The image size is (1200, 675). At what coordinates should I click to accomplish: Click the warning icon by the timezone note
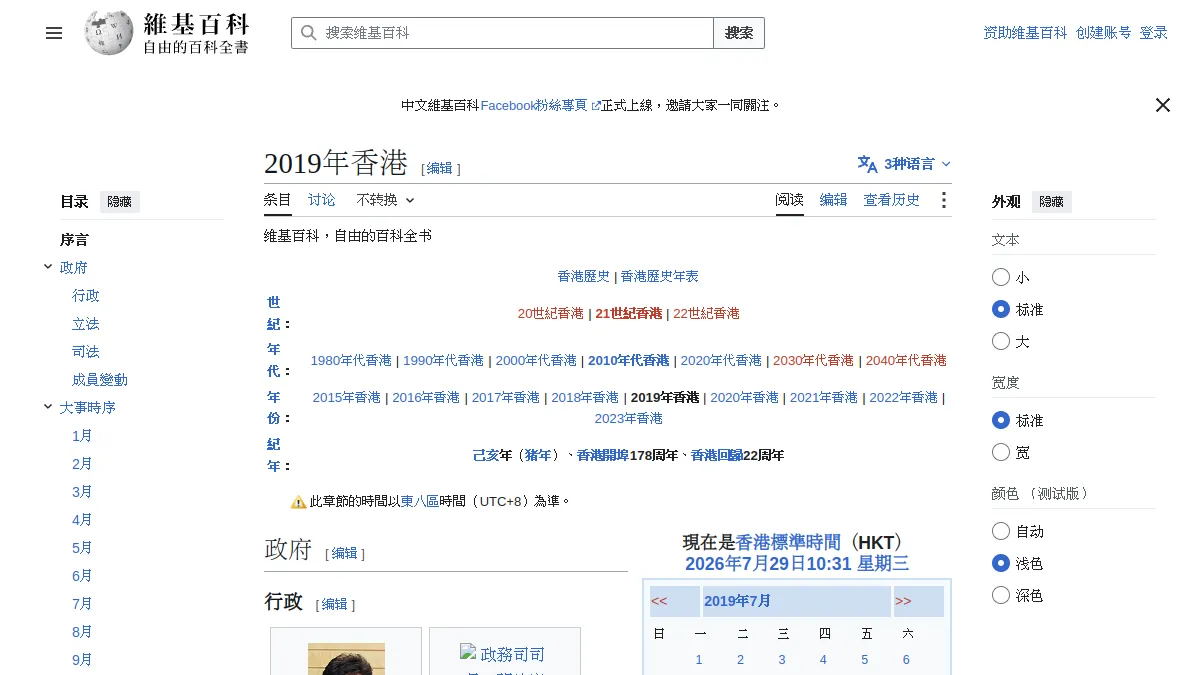pos(298,502)
